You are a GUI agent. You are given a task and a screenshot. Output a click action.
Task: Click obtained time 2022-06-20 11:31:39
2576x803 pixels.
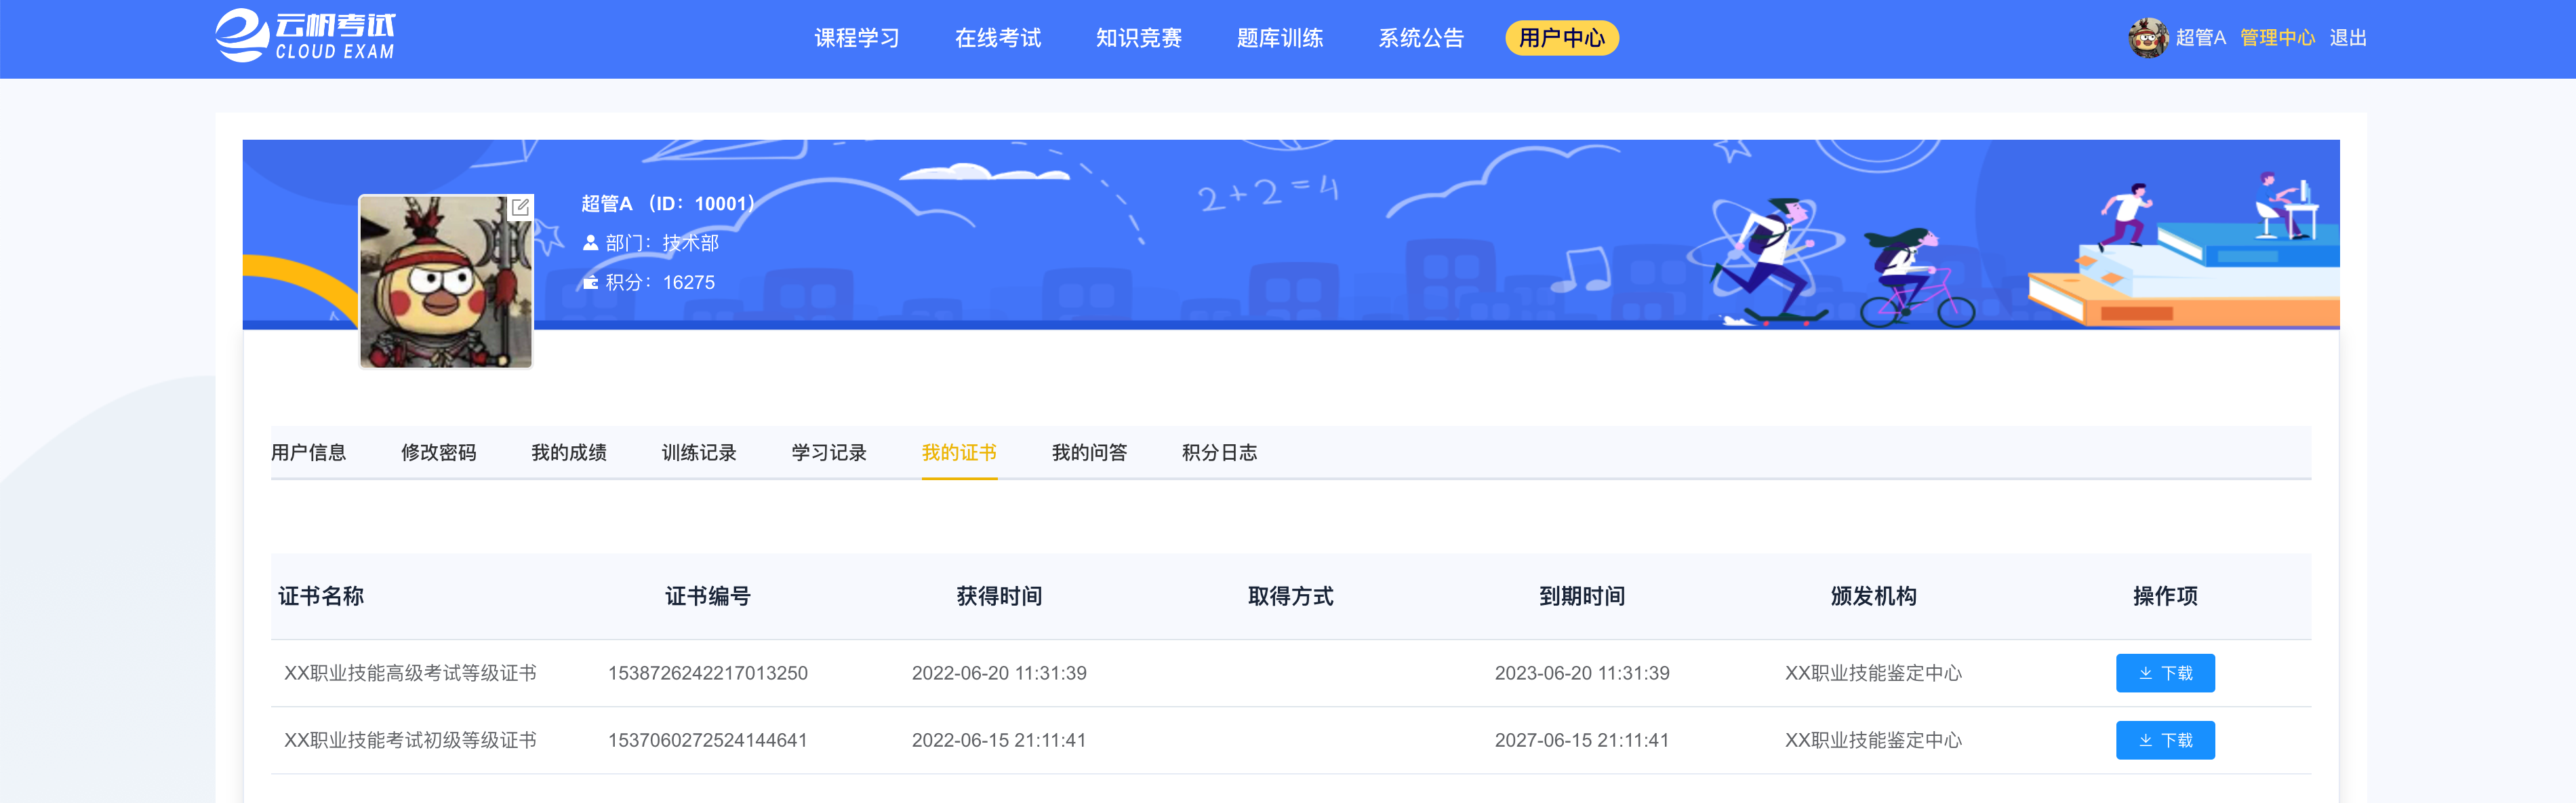pyautogui.click(x=999, y=673)
